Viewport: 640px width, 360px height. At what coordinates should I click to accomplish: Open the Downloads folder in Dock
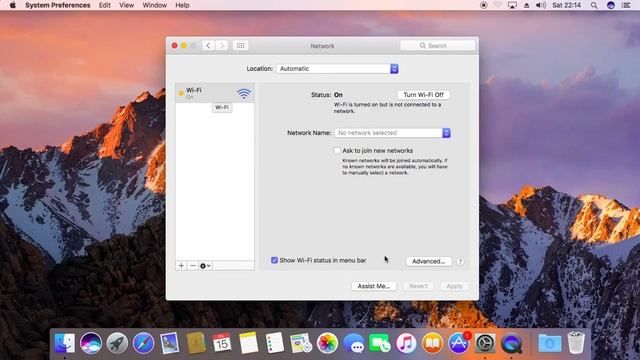[549, 343]
